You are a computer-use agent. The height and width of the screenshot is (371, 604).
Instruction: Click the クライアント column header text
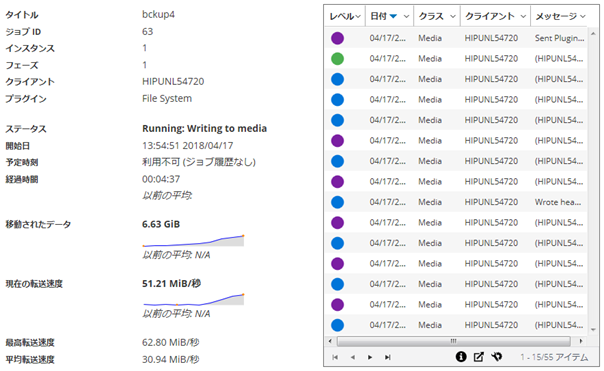pyautogui.click(x=490, y=16)
